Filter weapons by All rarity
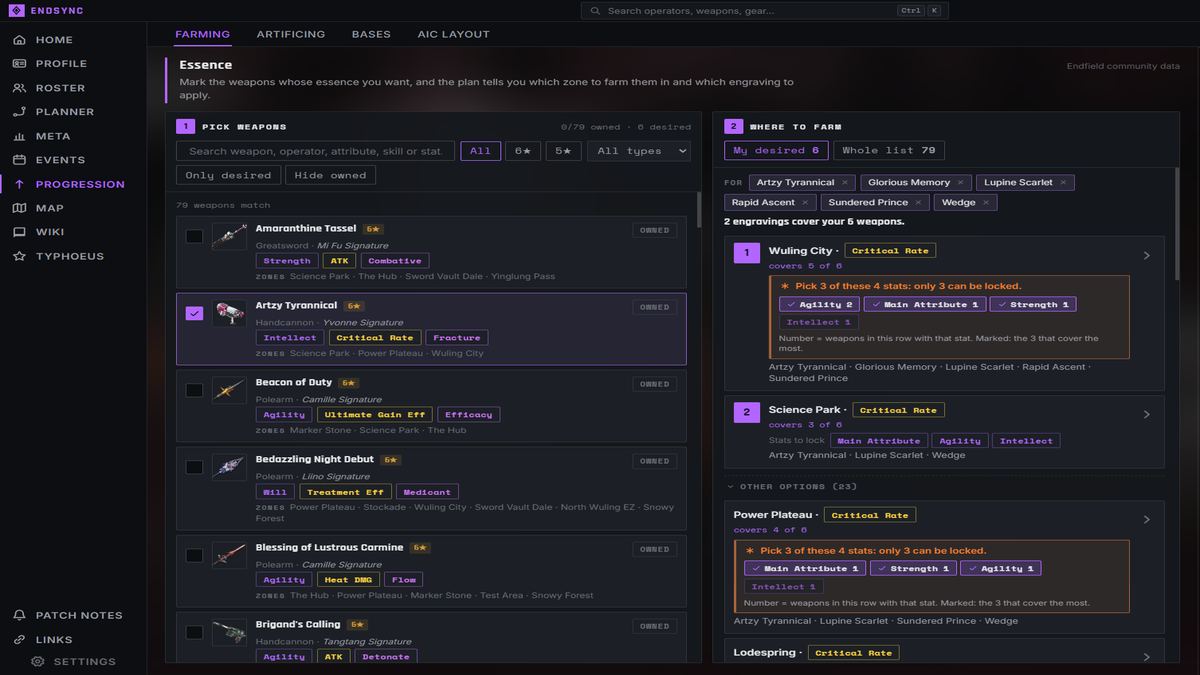 [x=481, y=151]
